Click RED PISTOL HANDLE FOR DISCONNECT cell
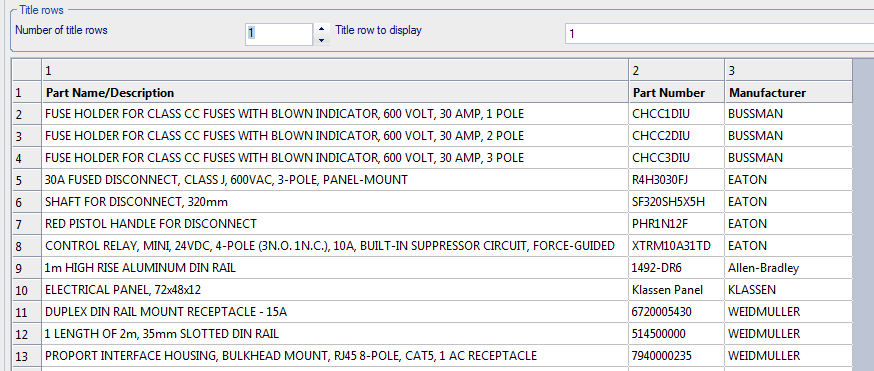 click(x=334, y=224)
